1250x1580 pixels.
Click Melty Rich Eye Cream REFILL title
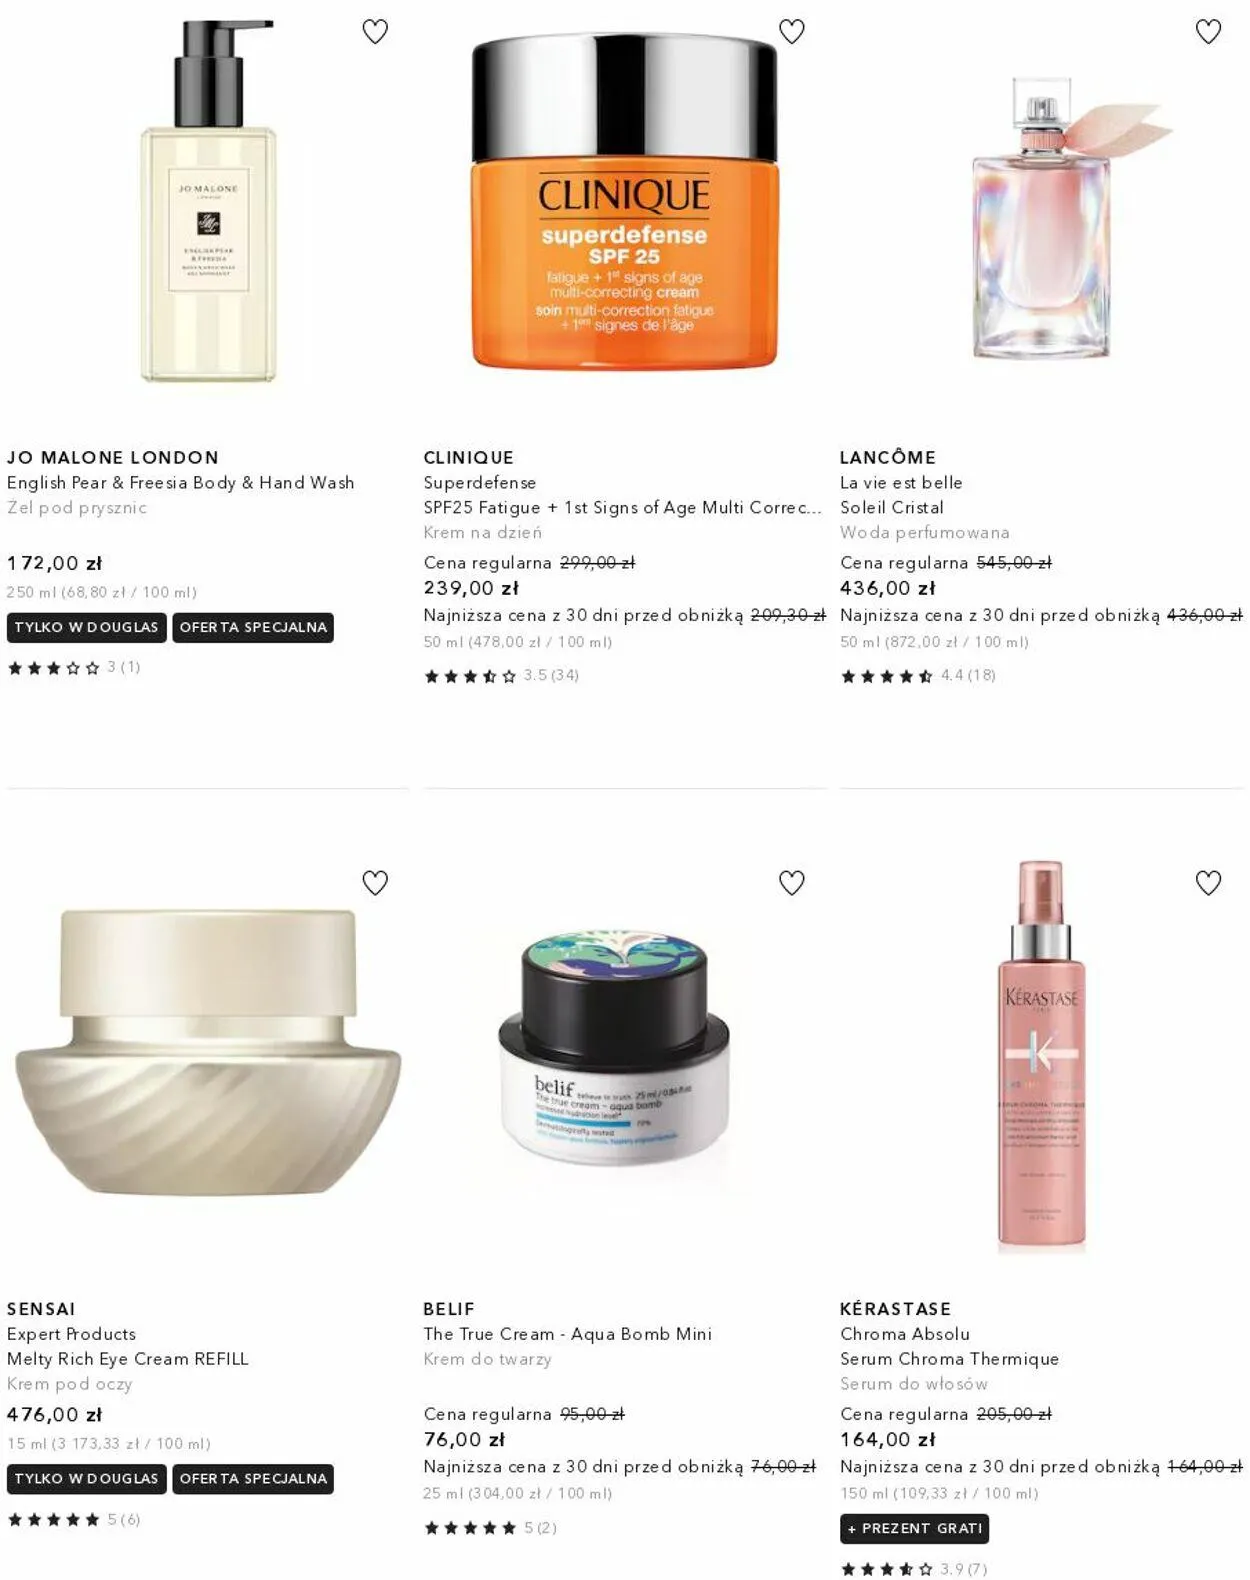click(x=128, y=1359)
